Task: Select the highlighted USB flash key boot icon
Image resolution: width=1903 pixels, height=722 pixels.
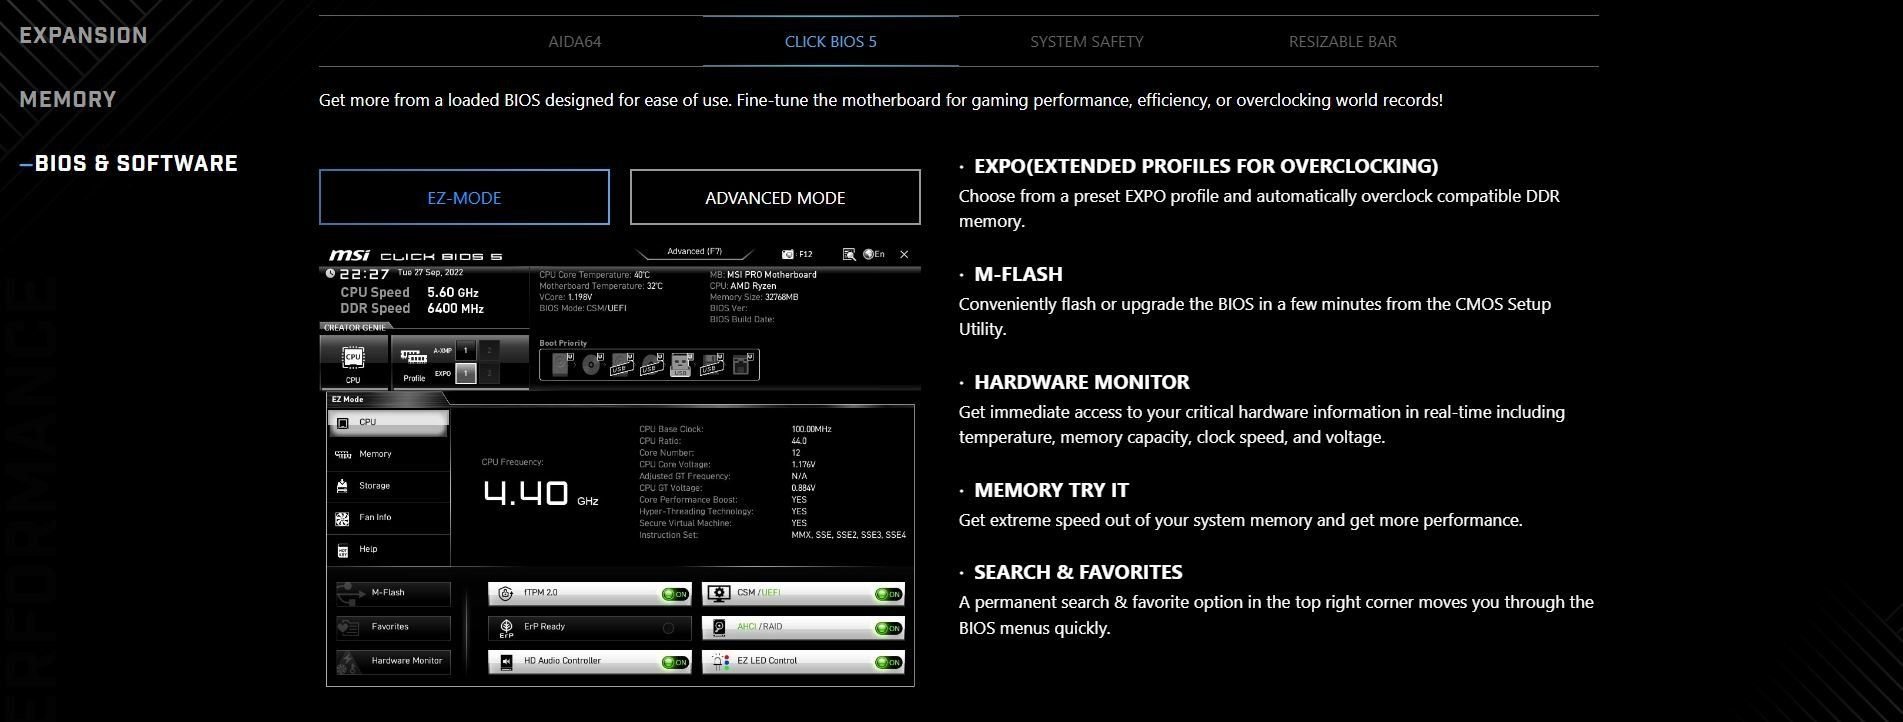Action: pos(681,365)
